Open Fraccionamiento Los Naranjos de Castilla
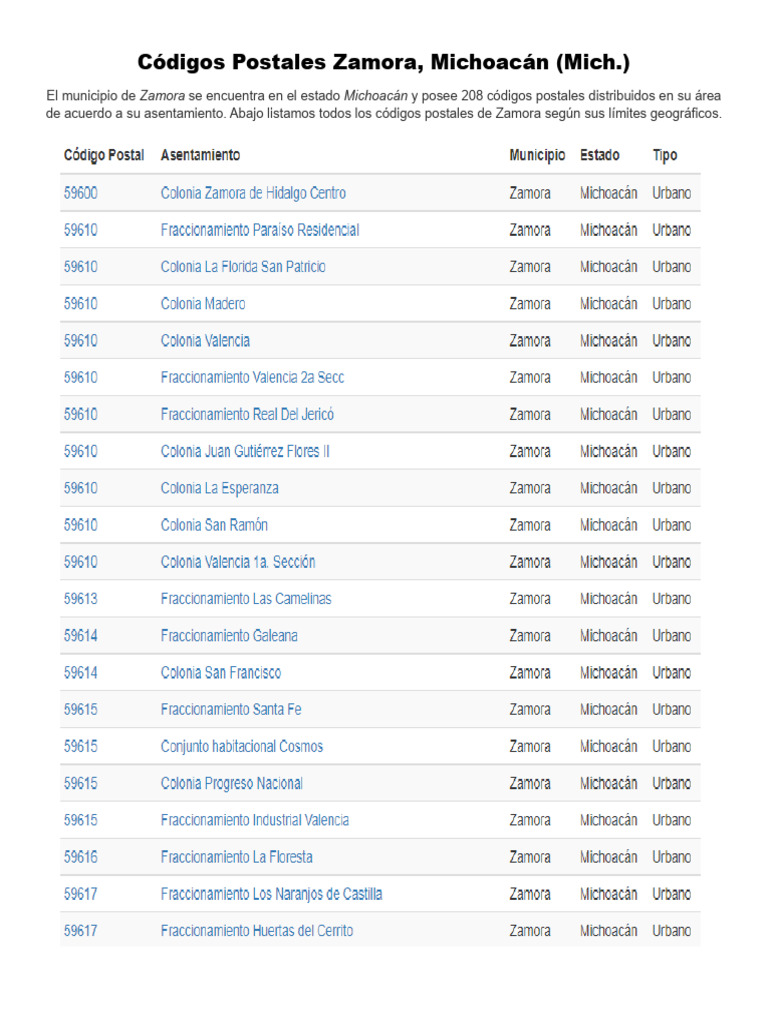Screen dimensions: 768x1024 pyautogui.click(x=272, y=894)
